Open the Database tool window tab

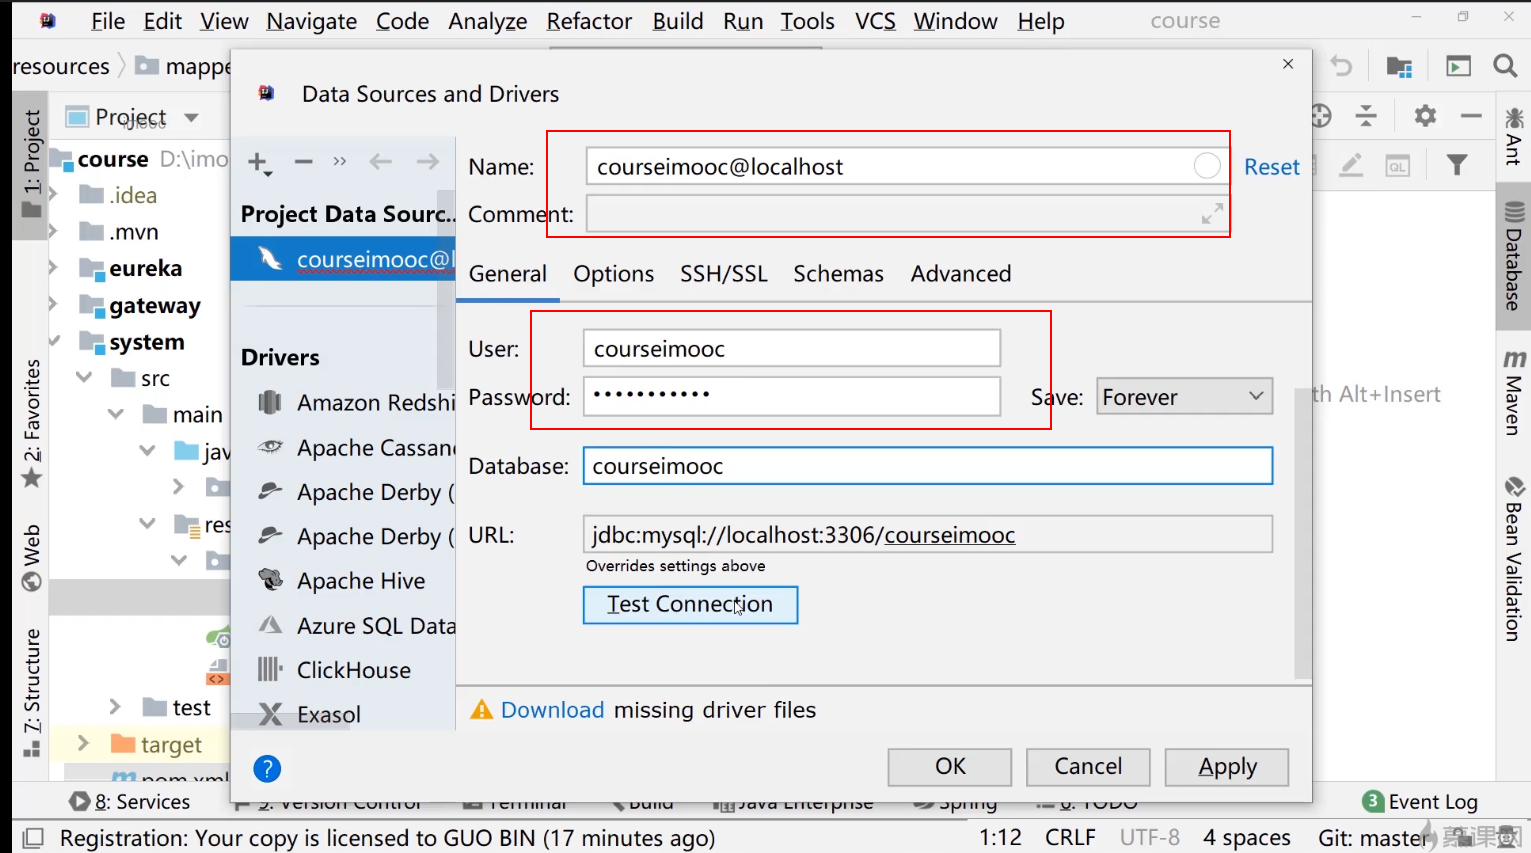[x=1514, y=256]
